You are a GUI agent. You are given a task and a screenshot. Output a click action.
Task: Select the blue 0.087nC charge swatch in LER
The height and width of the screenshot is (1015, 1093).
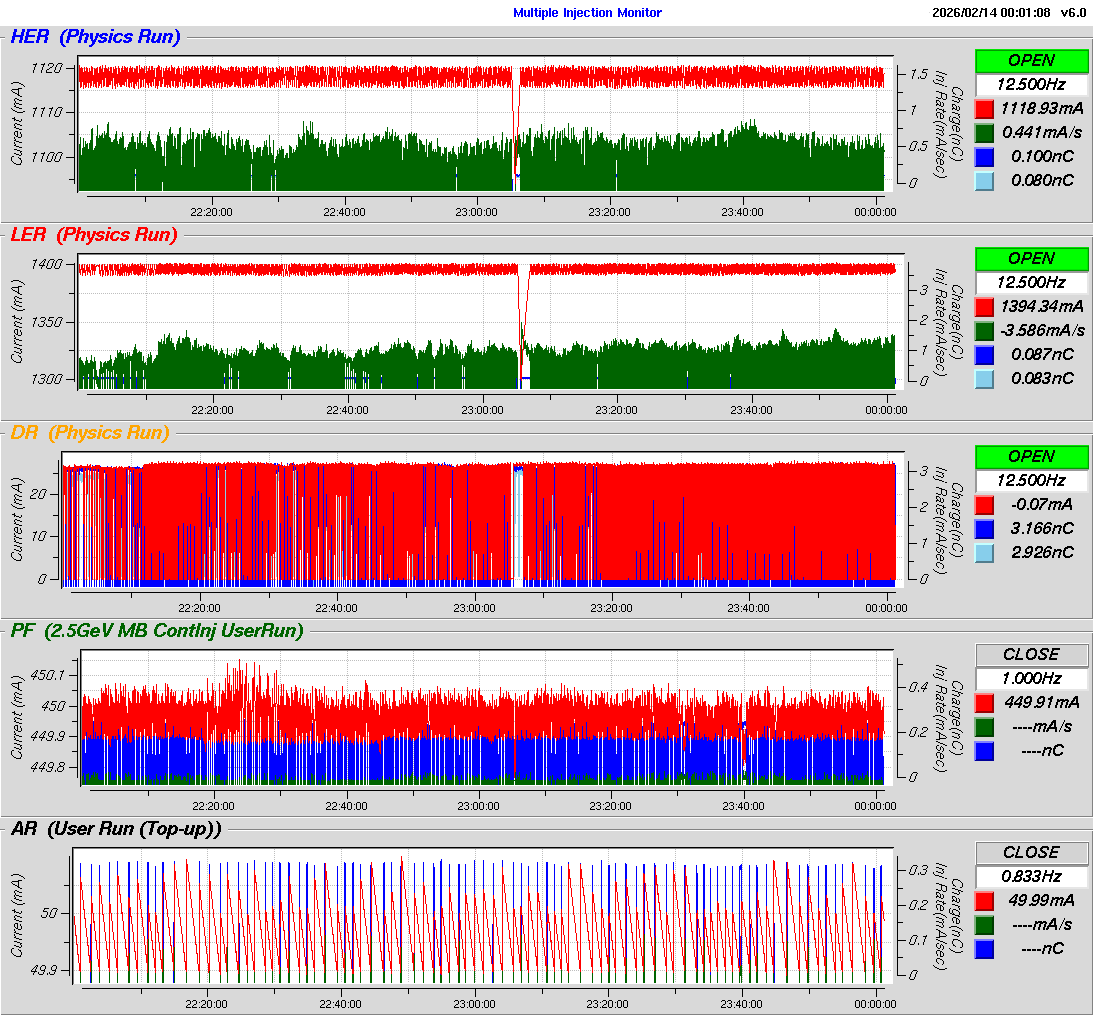984,354
